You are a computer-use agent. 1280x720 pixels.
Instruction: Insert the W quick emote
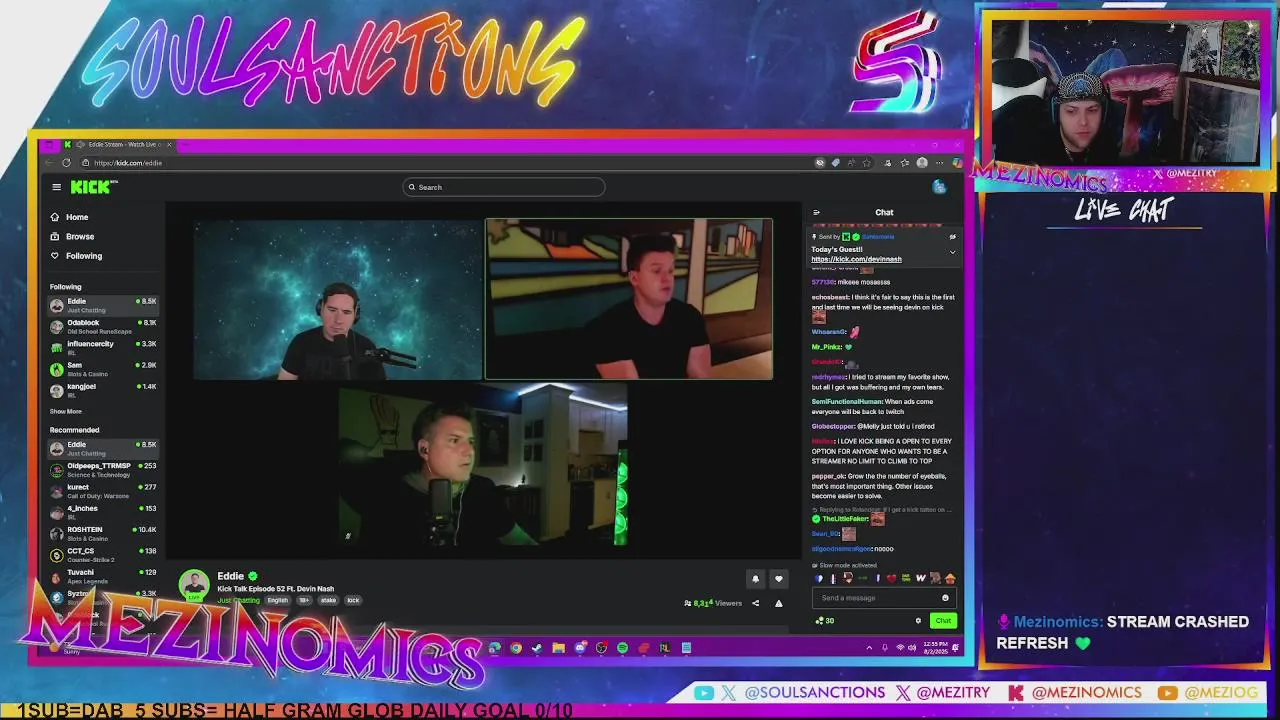[920, 578]
